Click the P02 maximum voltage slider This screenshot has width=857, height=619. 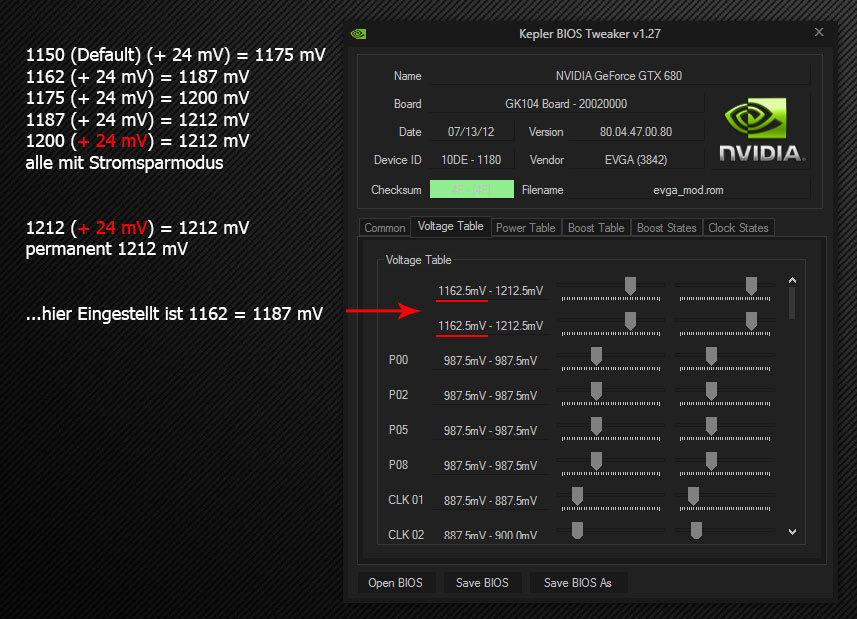click(711, 391)
